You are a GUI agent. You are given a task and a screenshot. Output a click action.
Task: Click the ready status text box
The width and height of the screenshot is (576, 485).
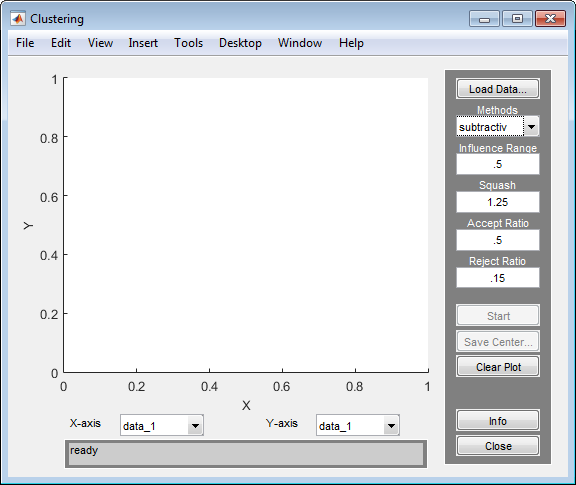click(x=246, y=454)
